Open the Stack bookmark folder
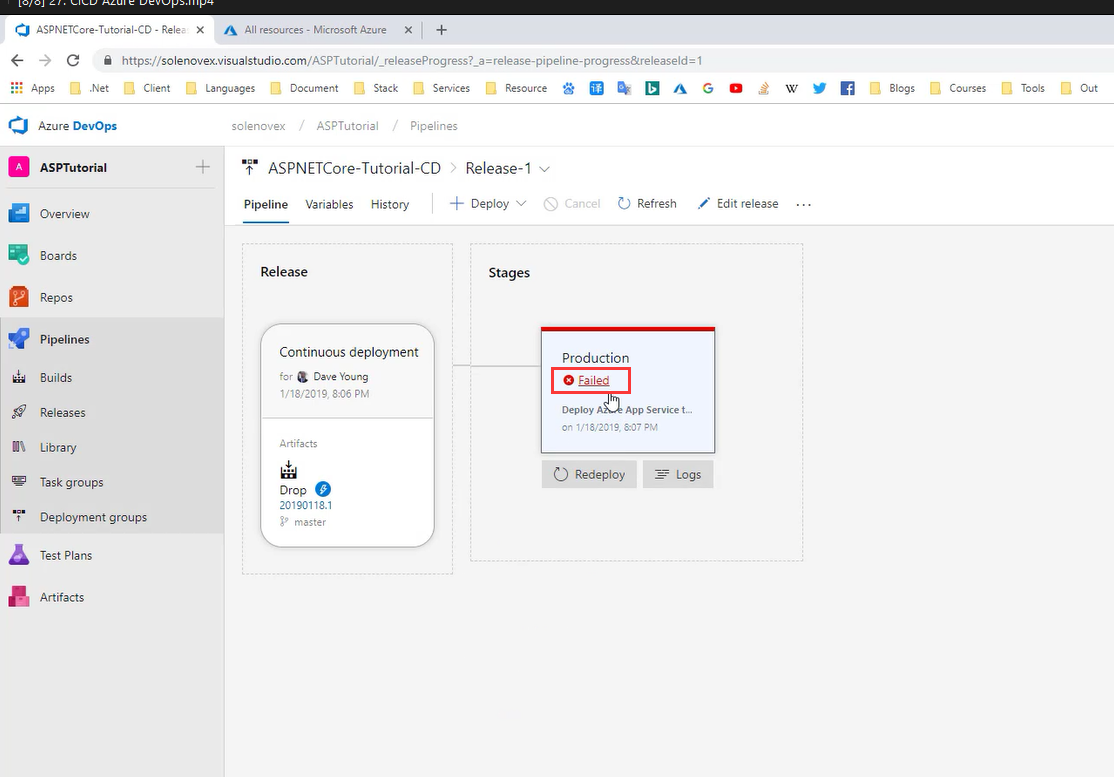Screen dimensions: 1114x777 (x=377, y=88)
